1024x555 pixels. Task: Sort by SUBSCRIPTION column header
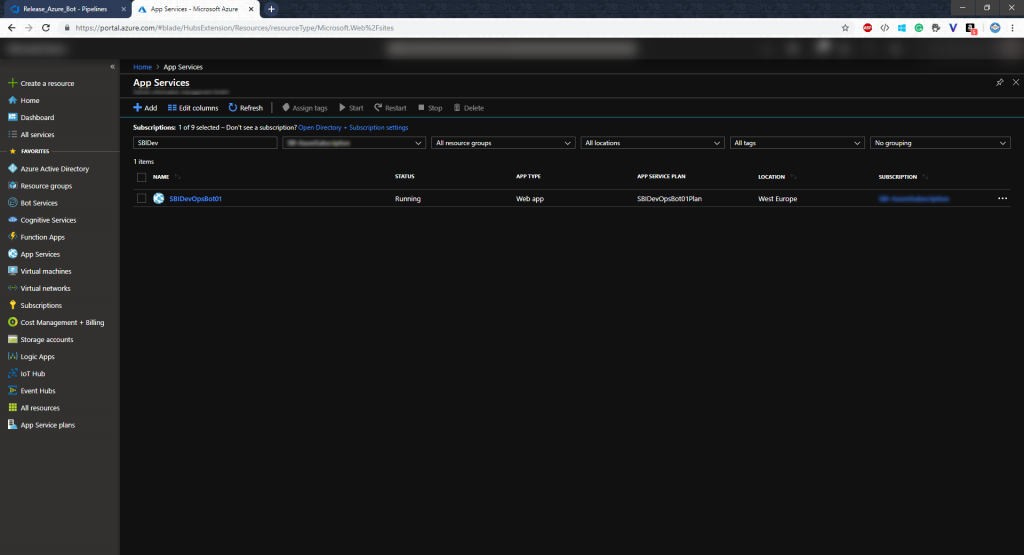click(897, 177)
